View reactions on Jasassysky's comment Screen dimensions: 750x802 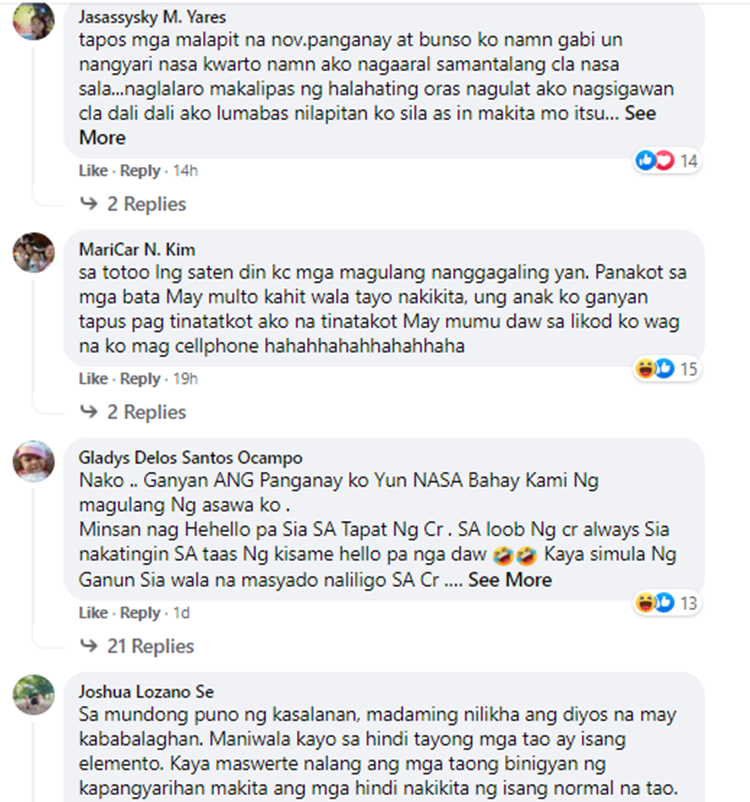coord(667,161)
